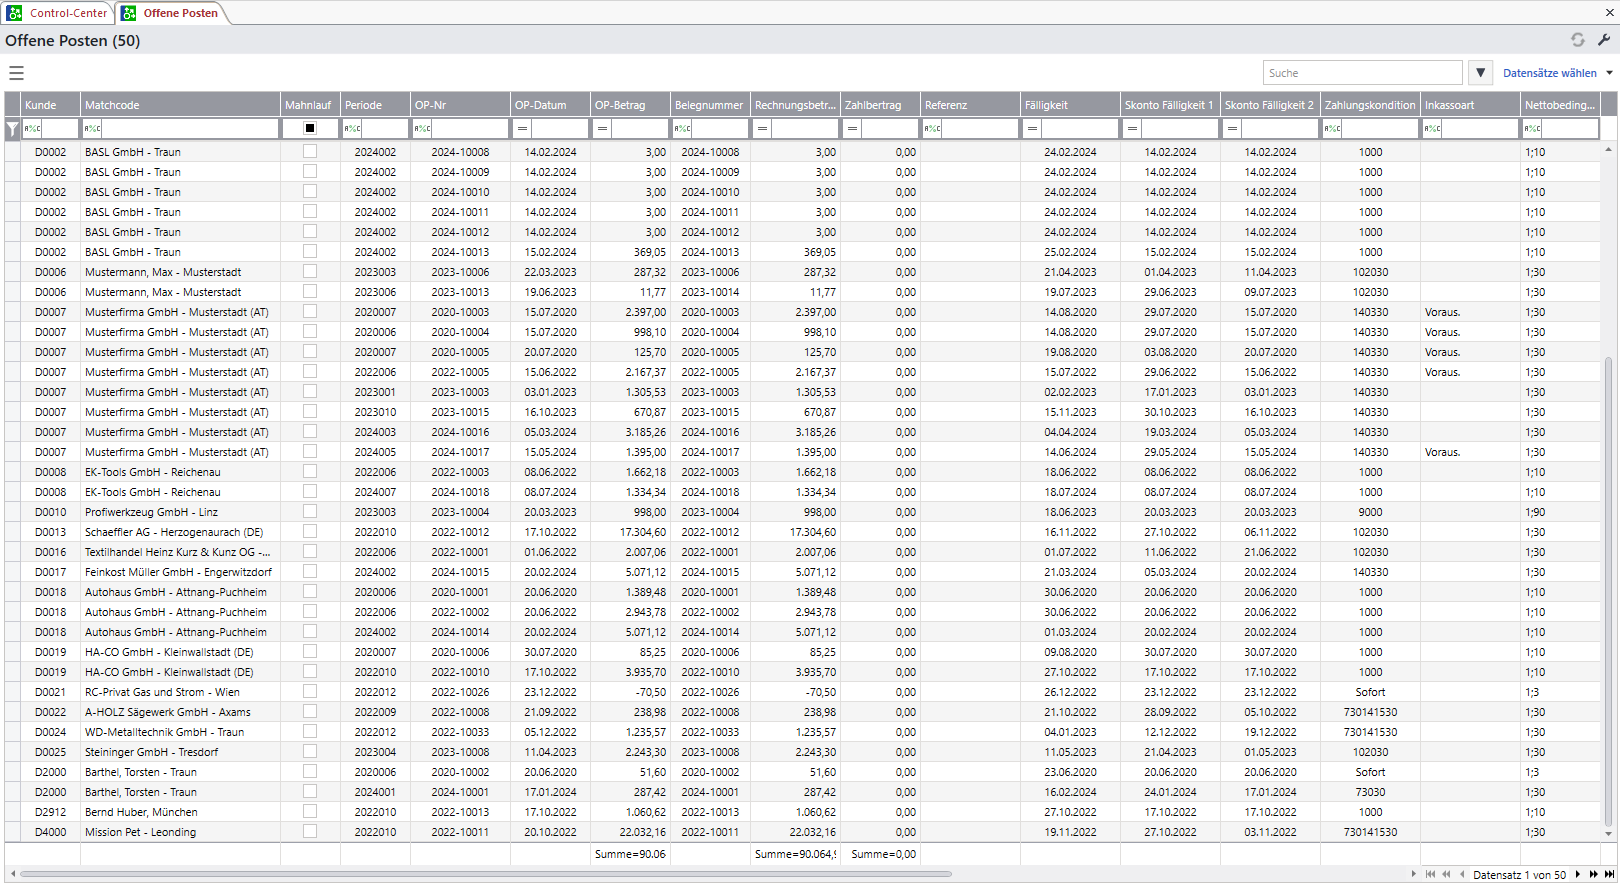Open the search options dropdown arrow
Image resolution: width=1620 pixels, height=883 pixels.
(x=1480, y=73)
